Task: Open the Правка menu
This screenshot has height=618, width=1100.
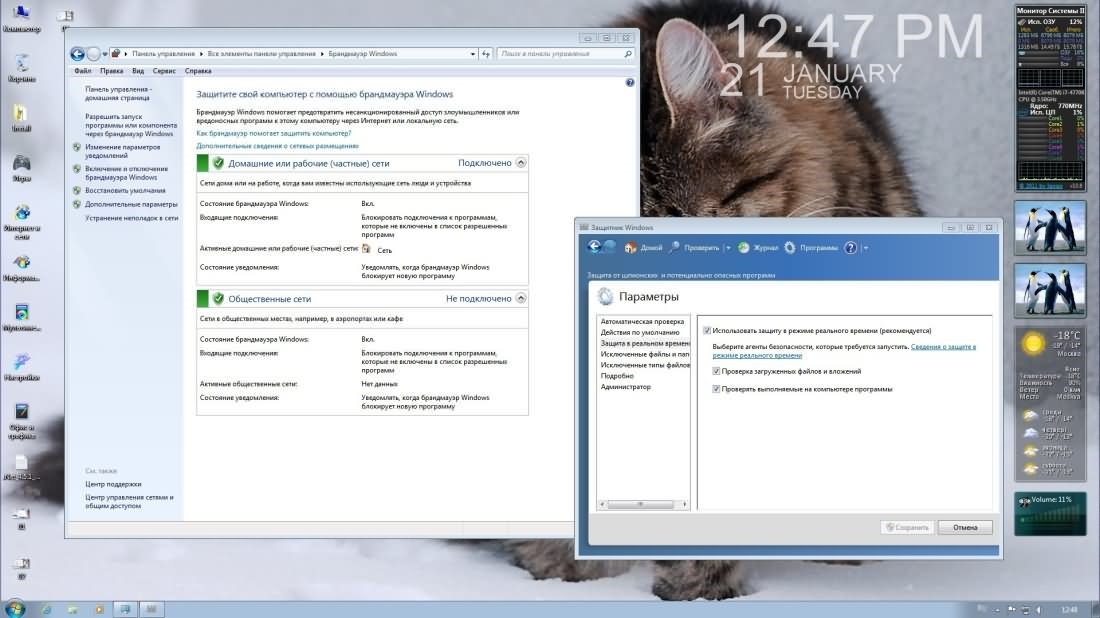Action: (x=112, y=71)
